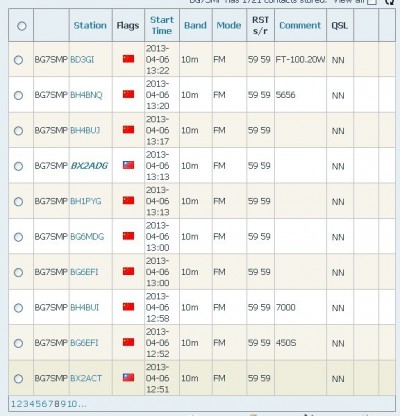Screen dimensions: 400x416
Task: Go to page 10 in the pagination
Action: (73, 404)
